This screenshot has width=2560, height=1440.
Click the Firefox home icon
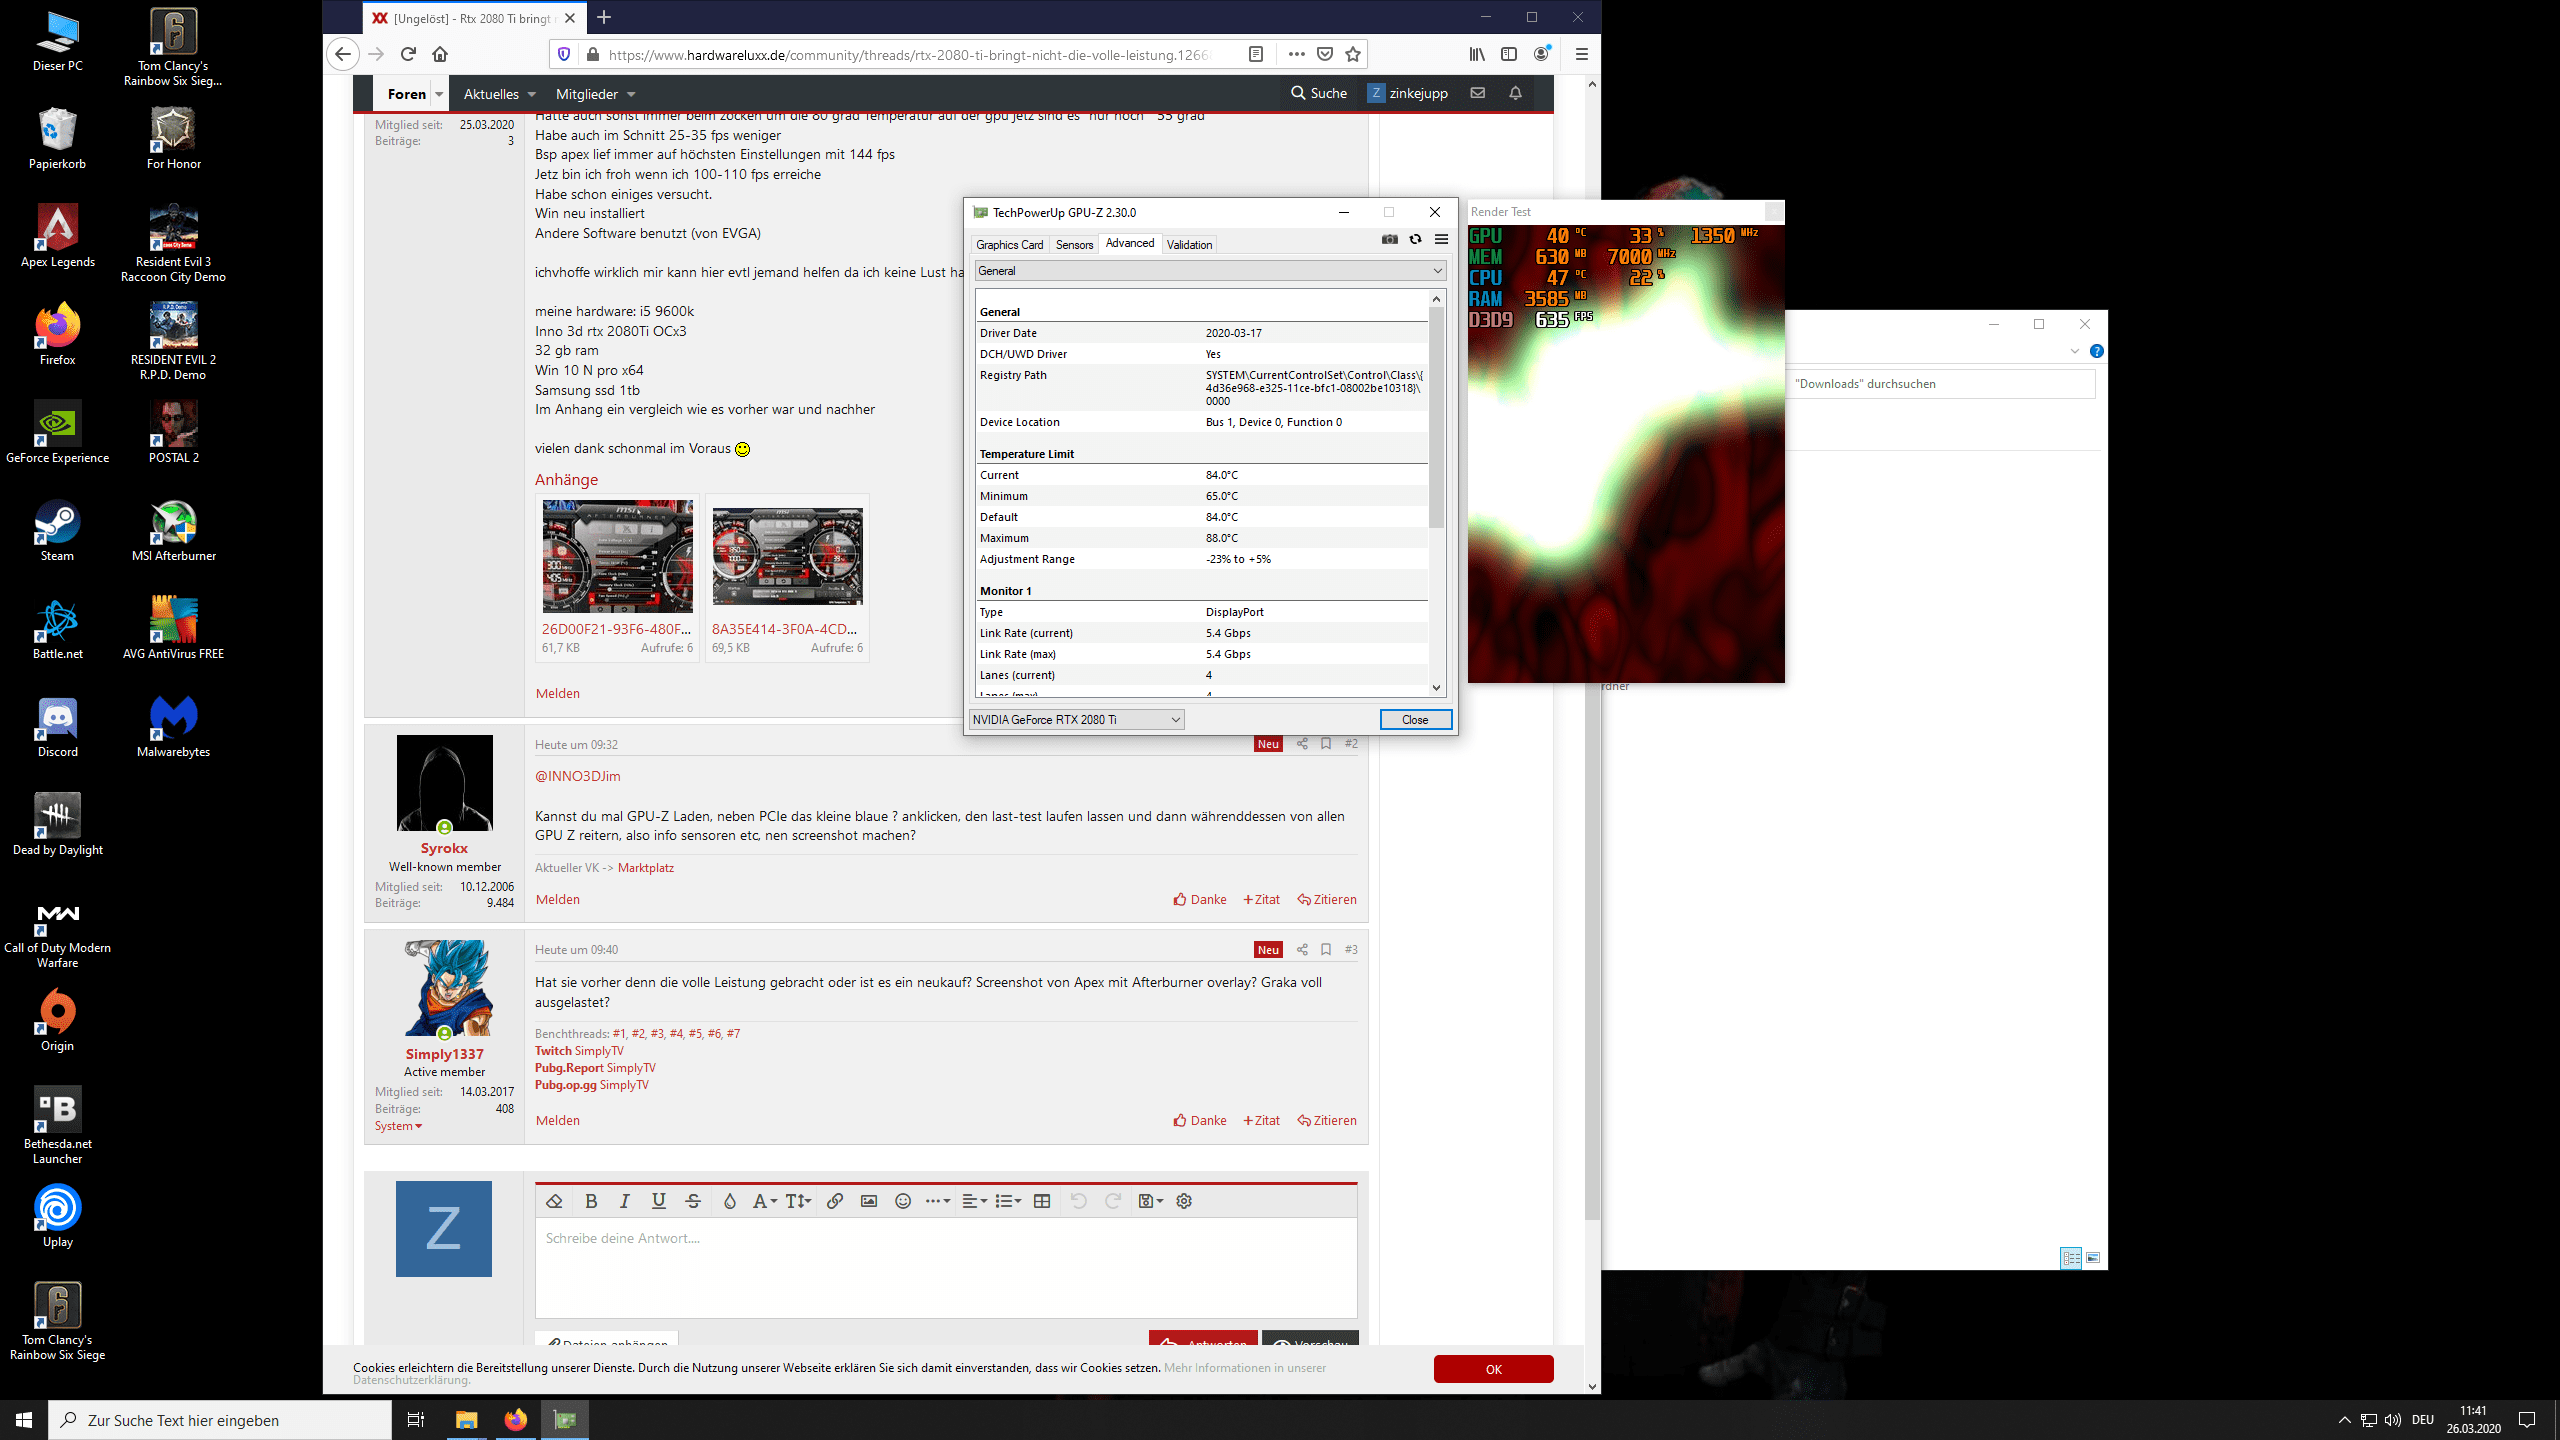[x=440, y=54]
